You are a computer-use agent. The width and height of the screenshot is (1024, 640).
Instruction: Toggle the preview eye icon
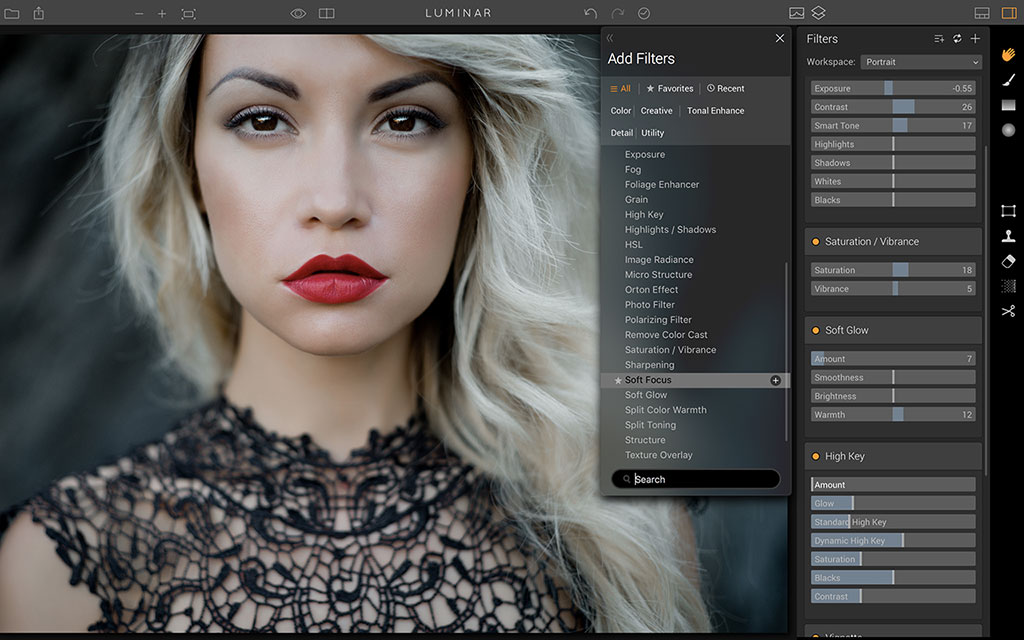pos(298,13)
